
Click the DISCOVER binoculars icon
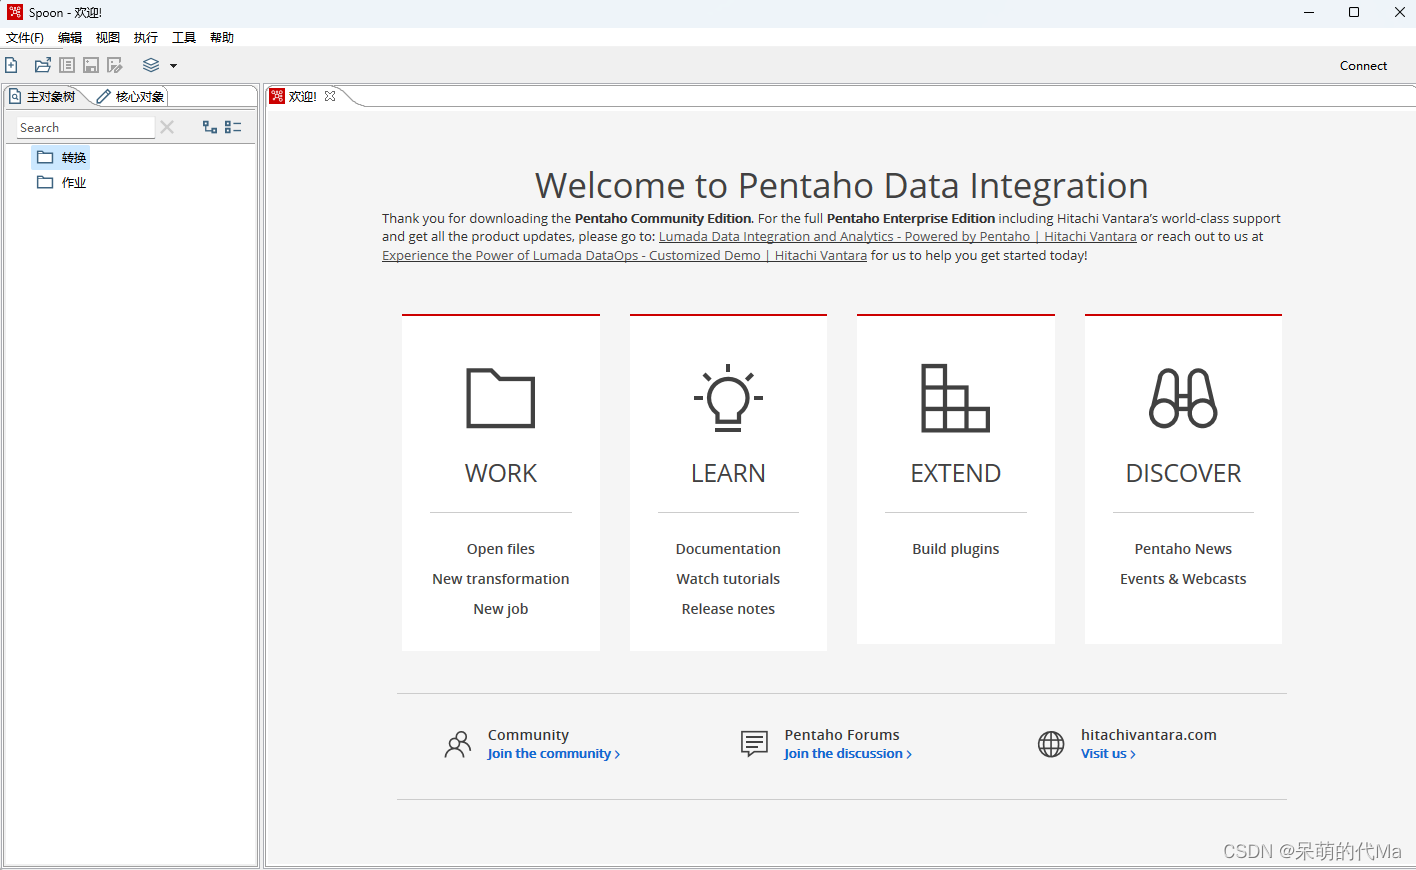pyautogui.click(x=1183, y=398)
